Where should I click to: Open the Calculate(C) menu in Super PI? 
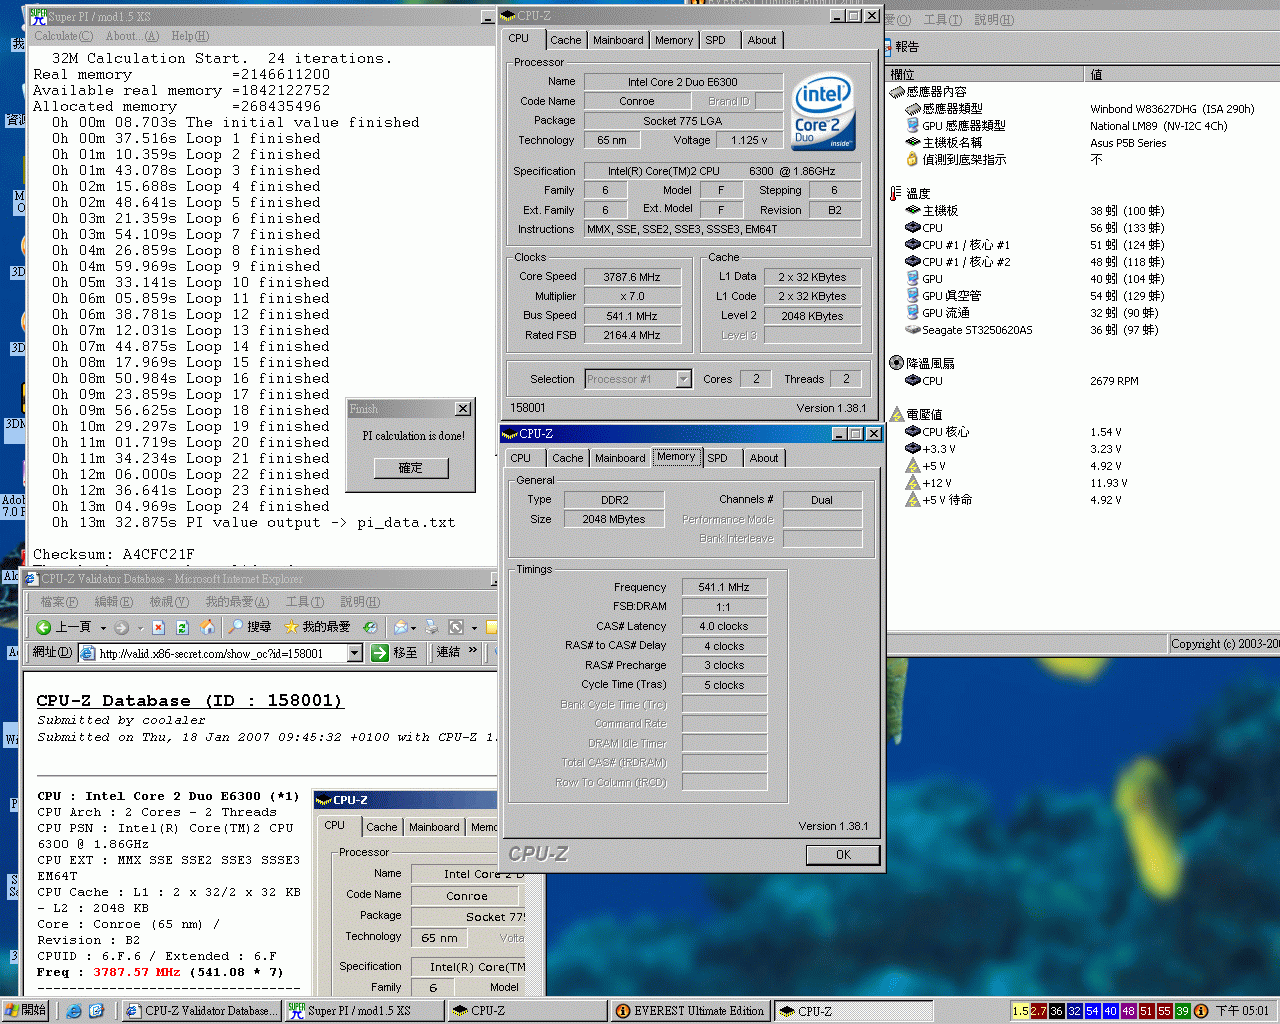pos(63,36)
